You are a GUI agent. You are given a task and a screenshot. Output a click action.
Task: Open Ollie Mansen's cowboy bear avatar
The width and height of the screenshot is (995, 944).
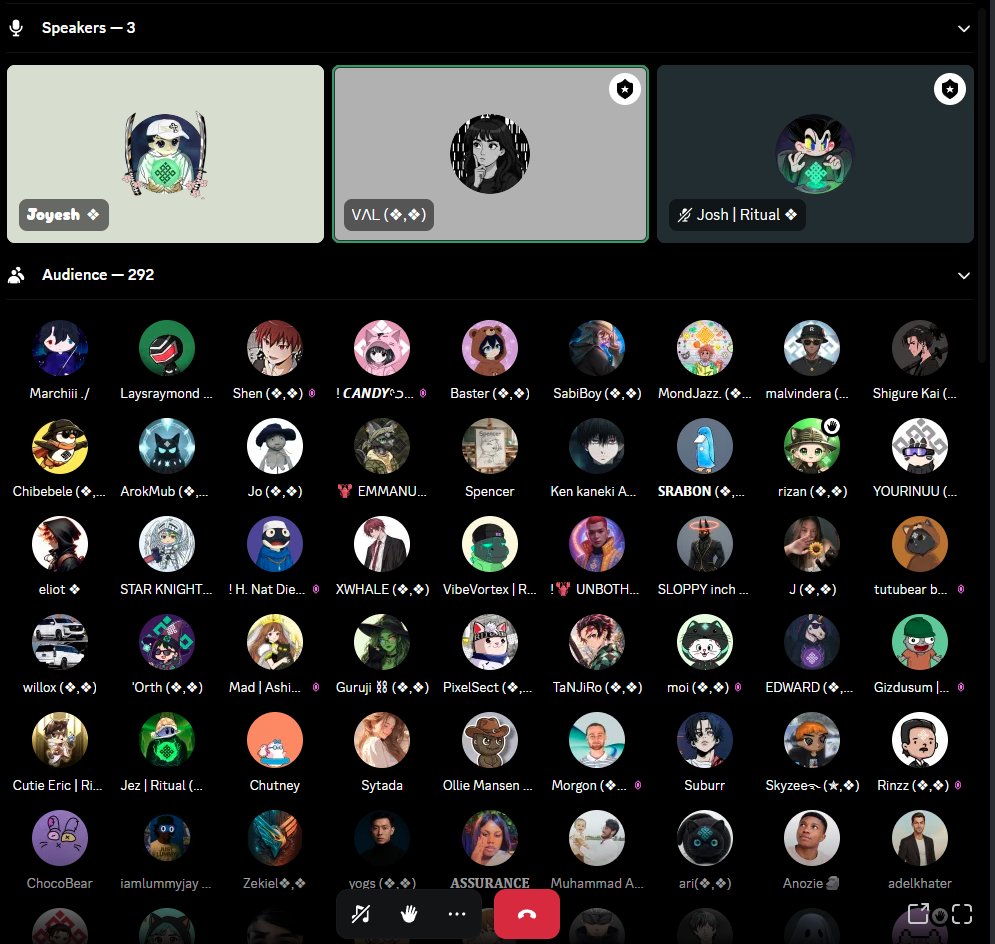489,740
